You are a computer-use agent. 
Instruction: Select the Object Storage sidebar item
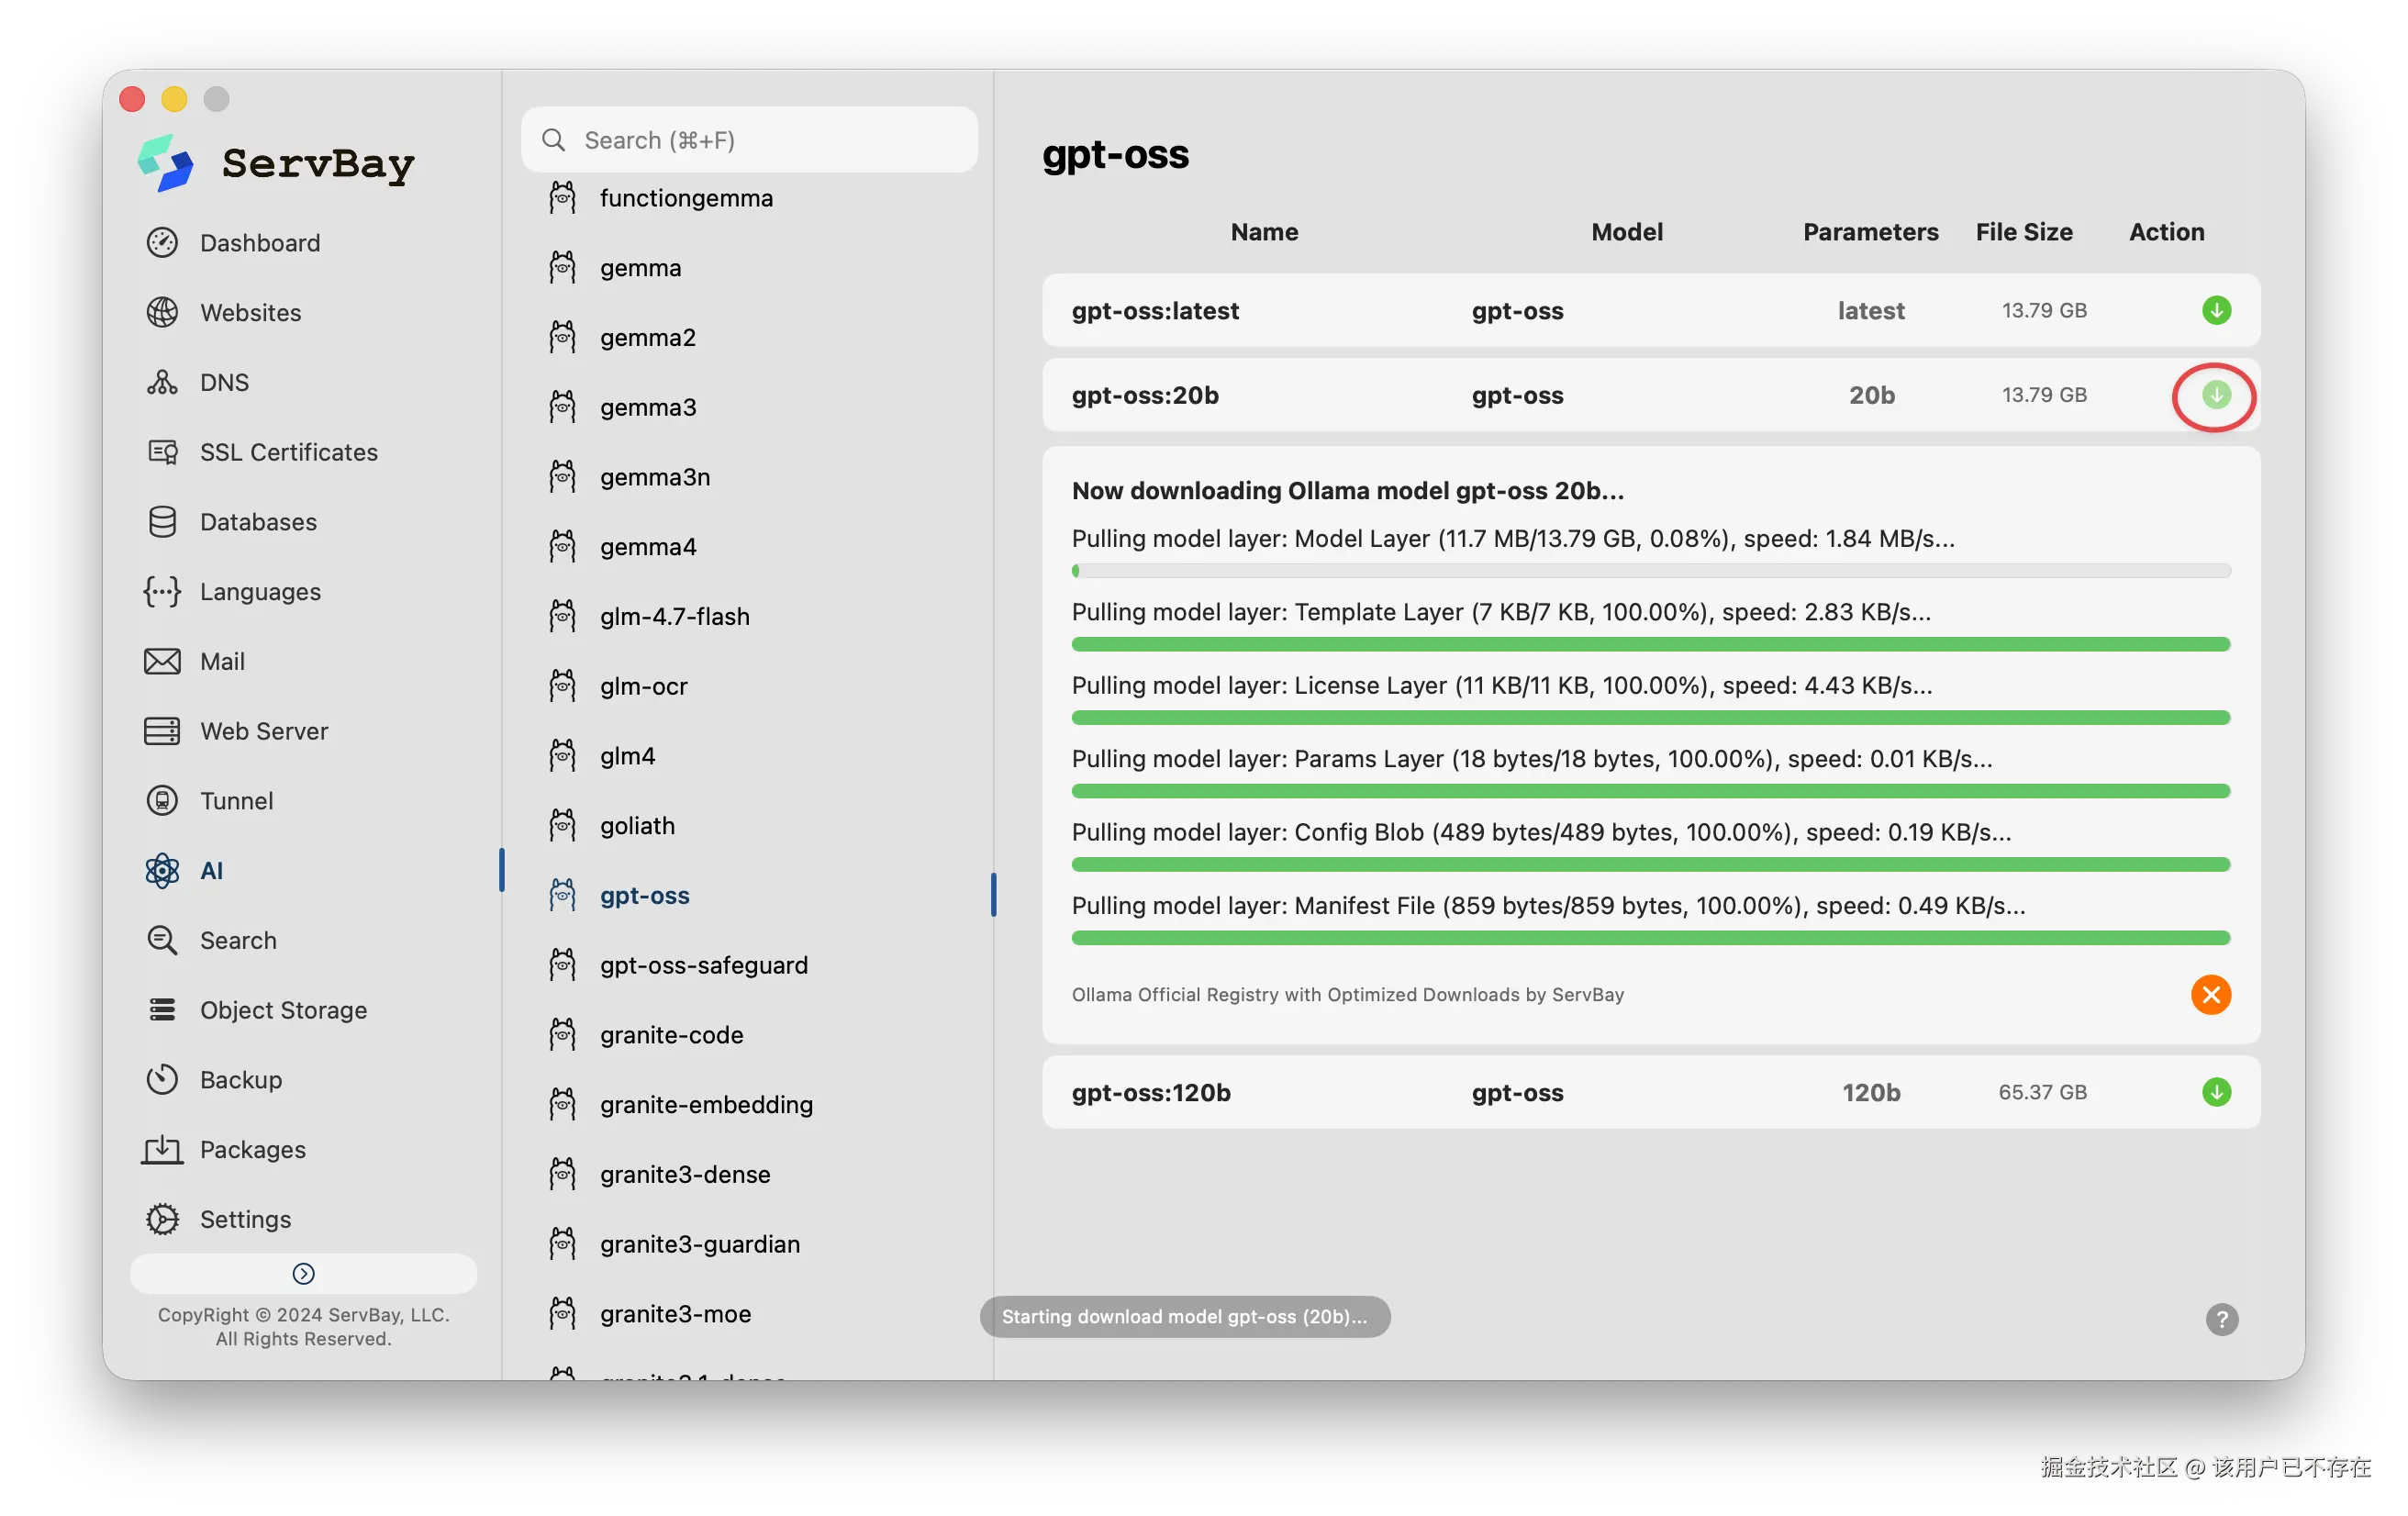click(x=283, y=1010)
